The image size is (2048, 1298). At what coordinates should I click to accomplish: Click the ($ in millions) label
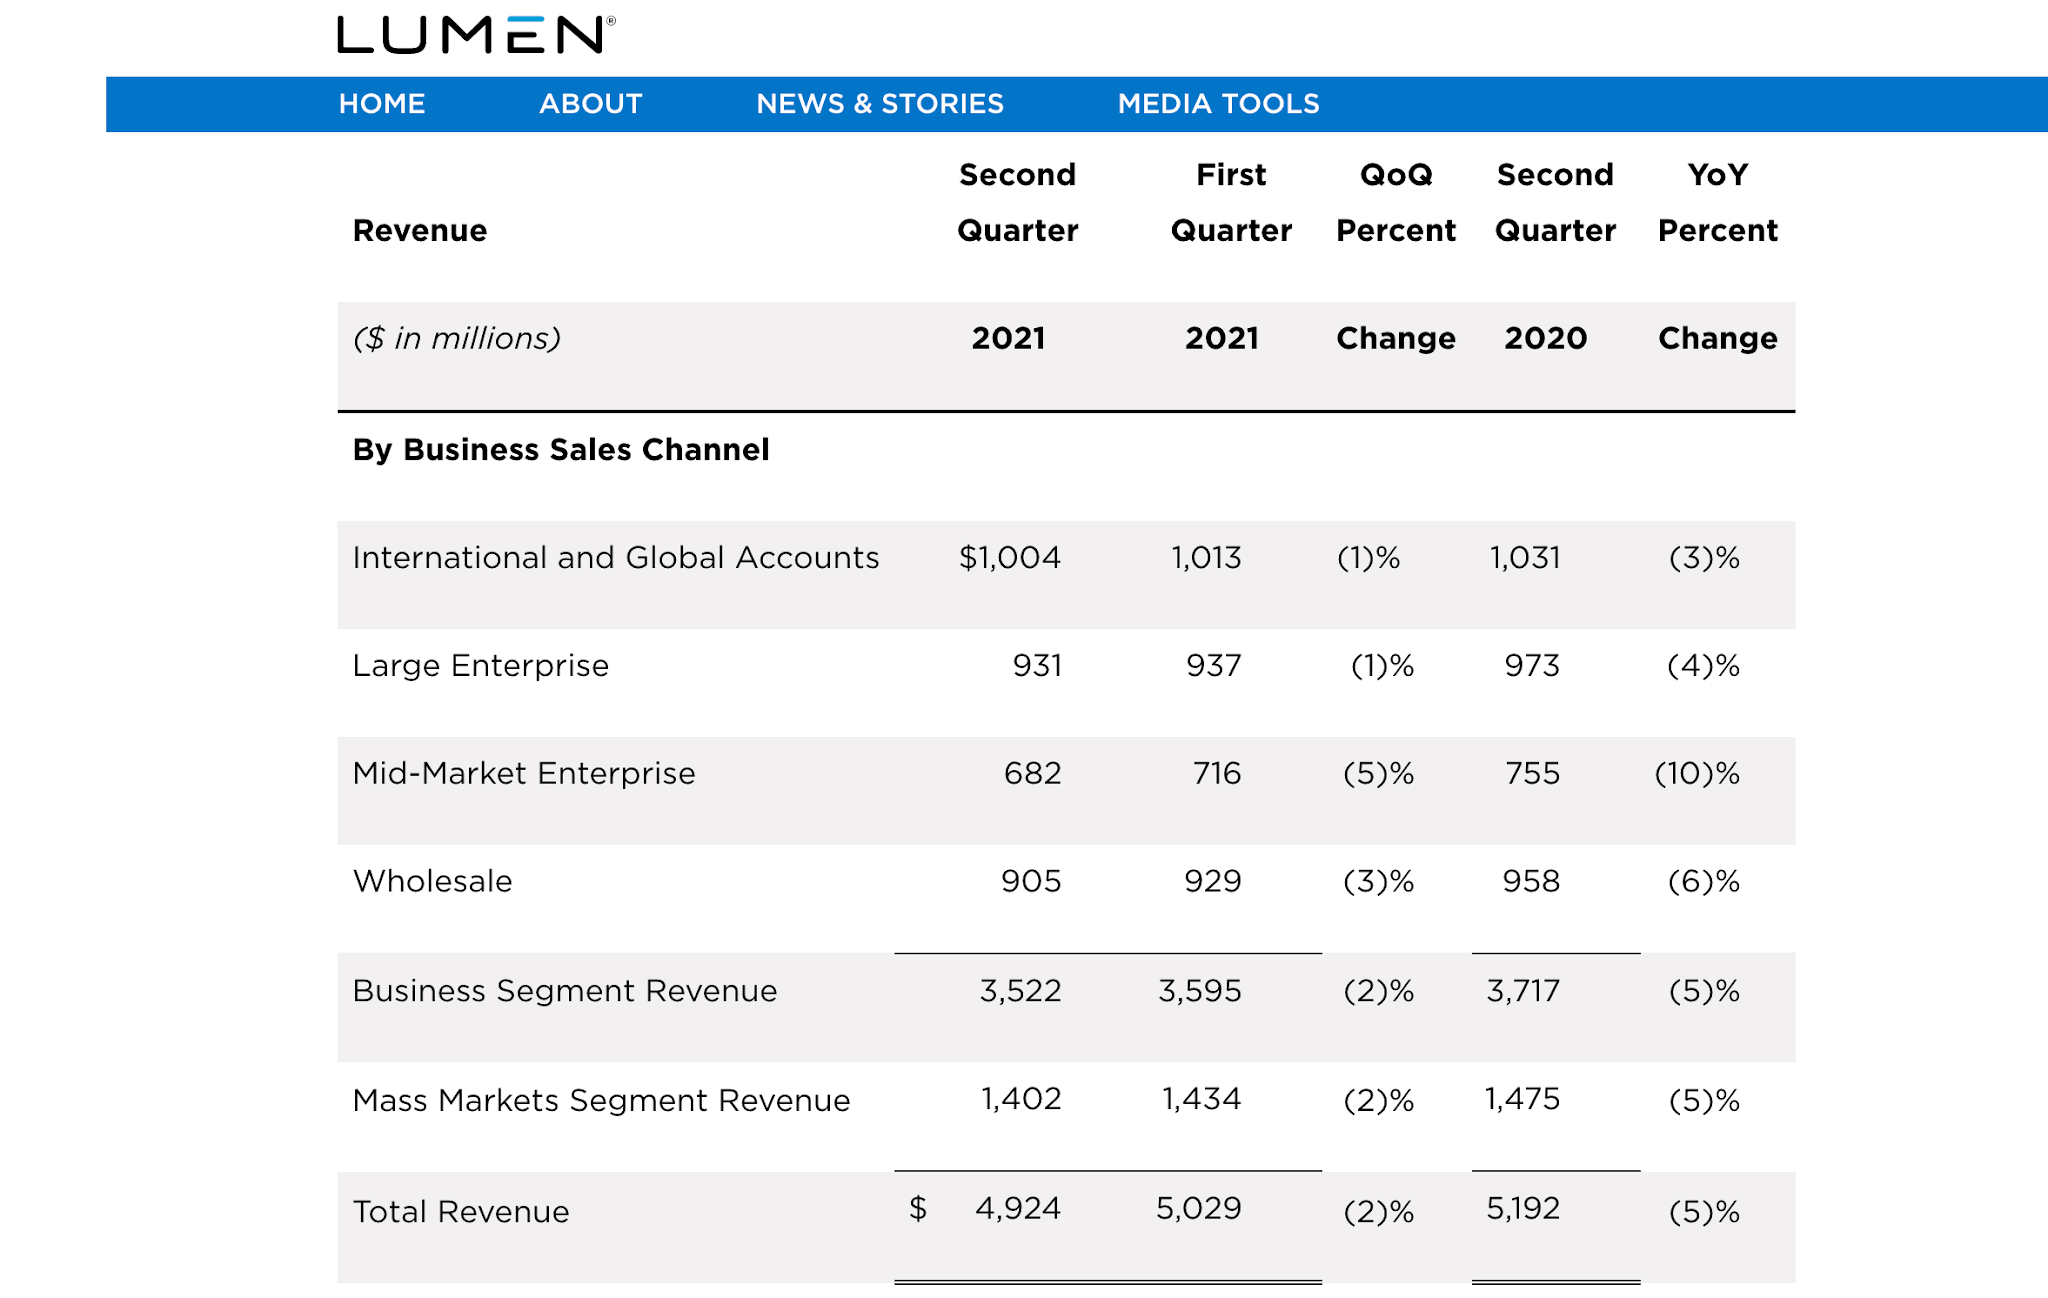(x=458, y=338)
